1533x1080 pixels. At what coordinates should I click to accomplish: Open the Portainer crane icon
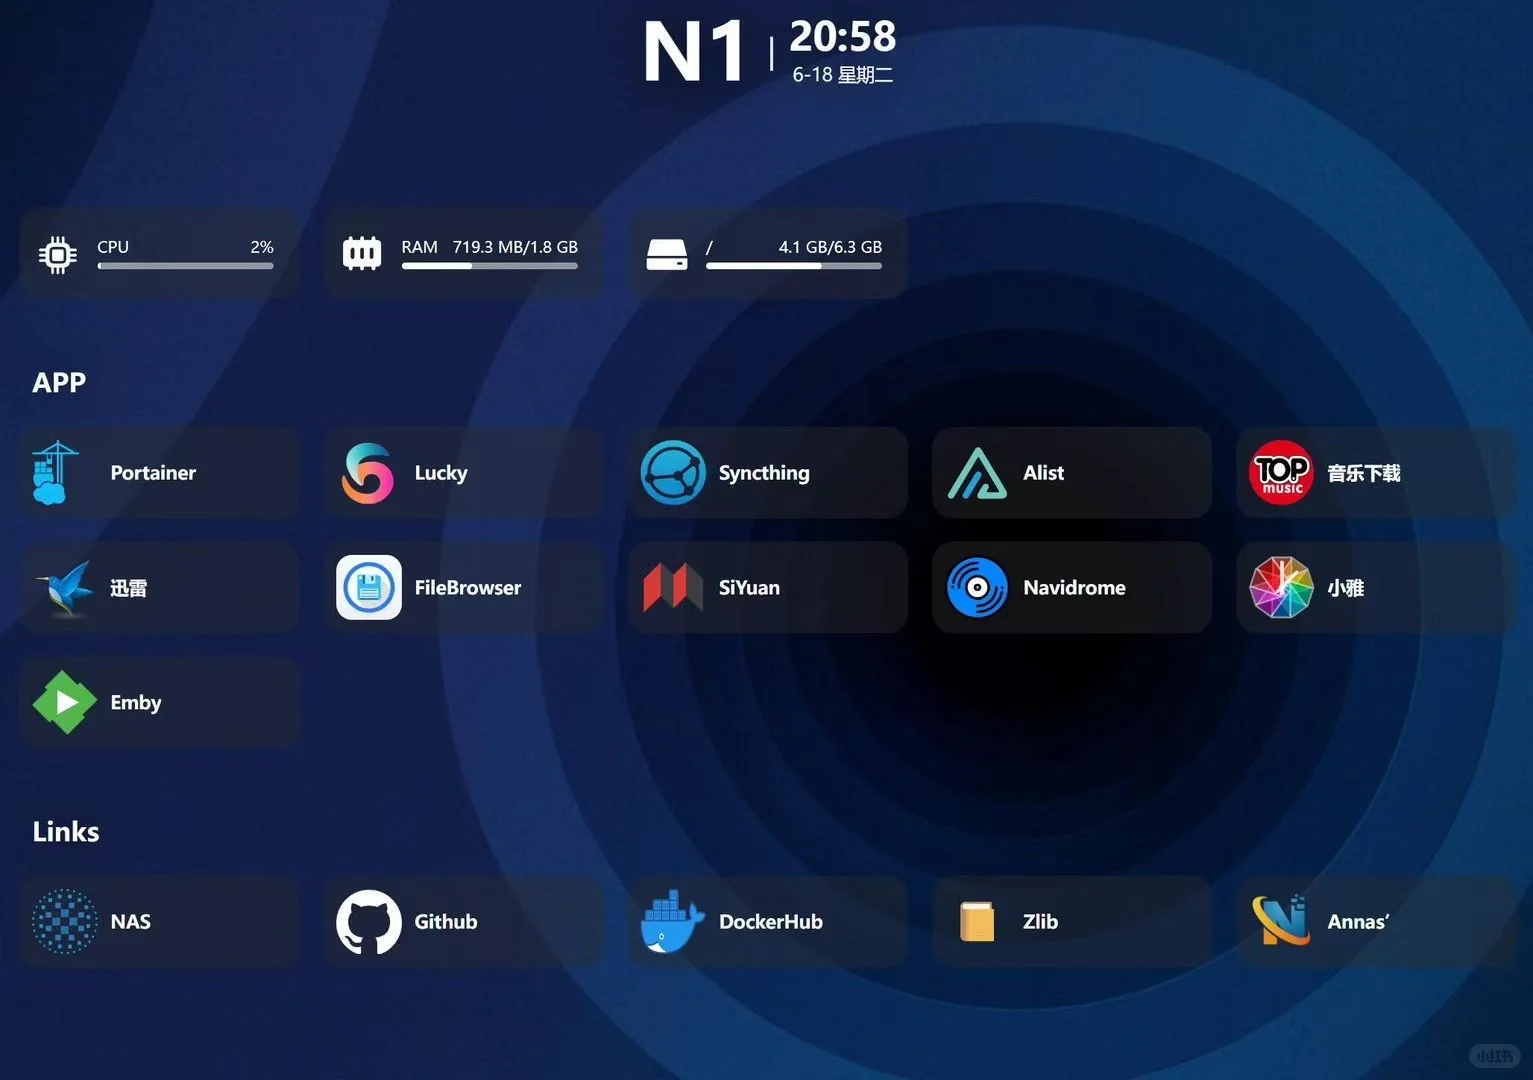pos(55,472)
